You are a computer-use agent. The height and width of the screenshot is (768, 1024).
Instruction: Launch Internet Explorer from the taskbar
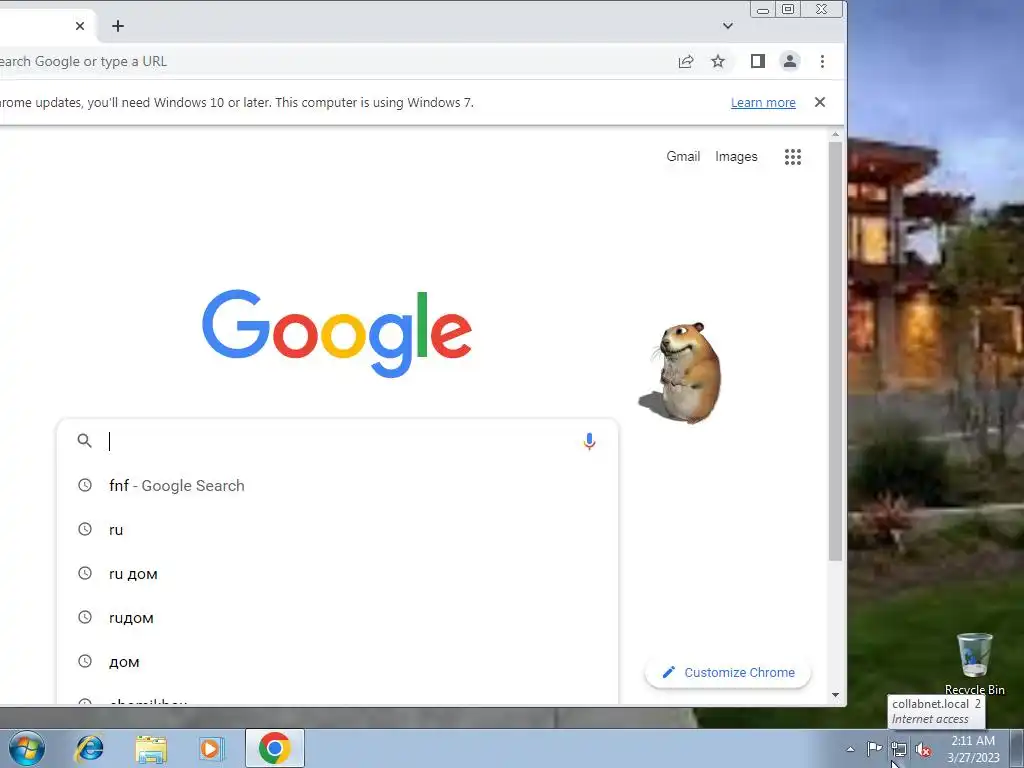click(x=89, y=748)
